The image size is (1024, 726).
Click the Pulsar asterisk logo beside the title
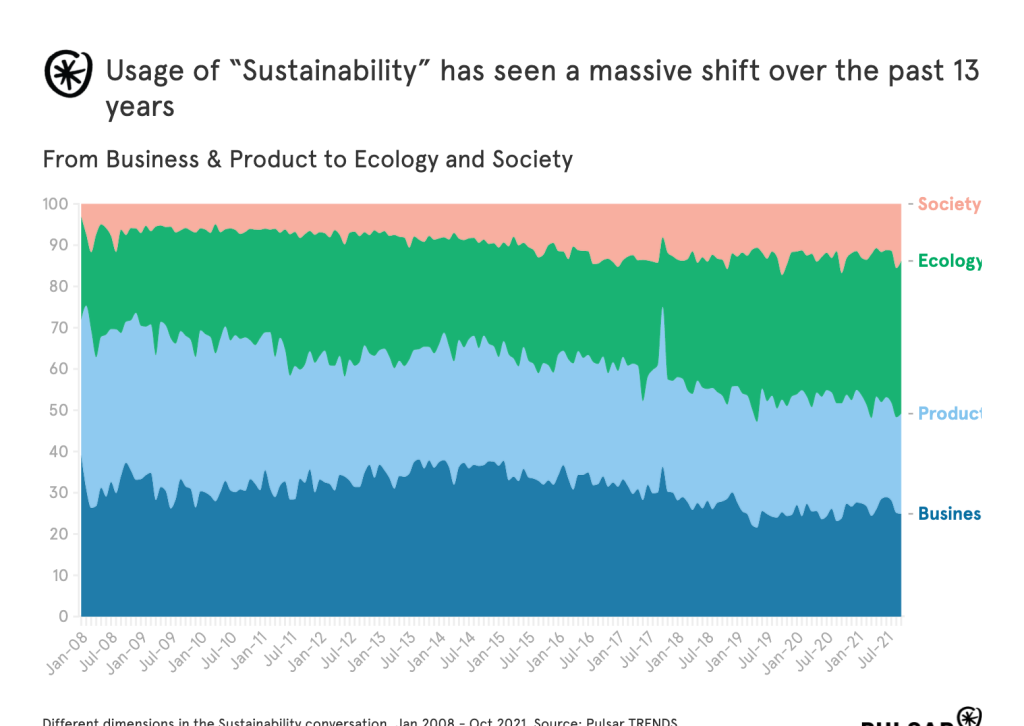tap(69, 74)
